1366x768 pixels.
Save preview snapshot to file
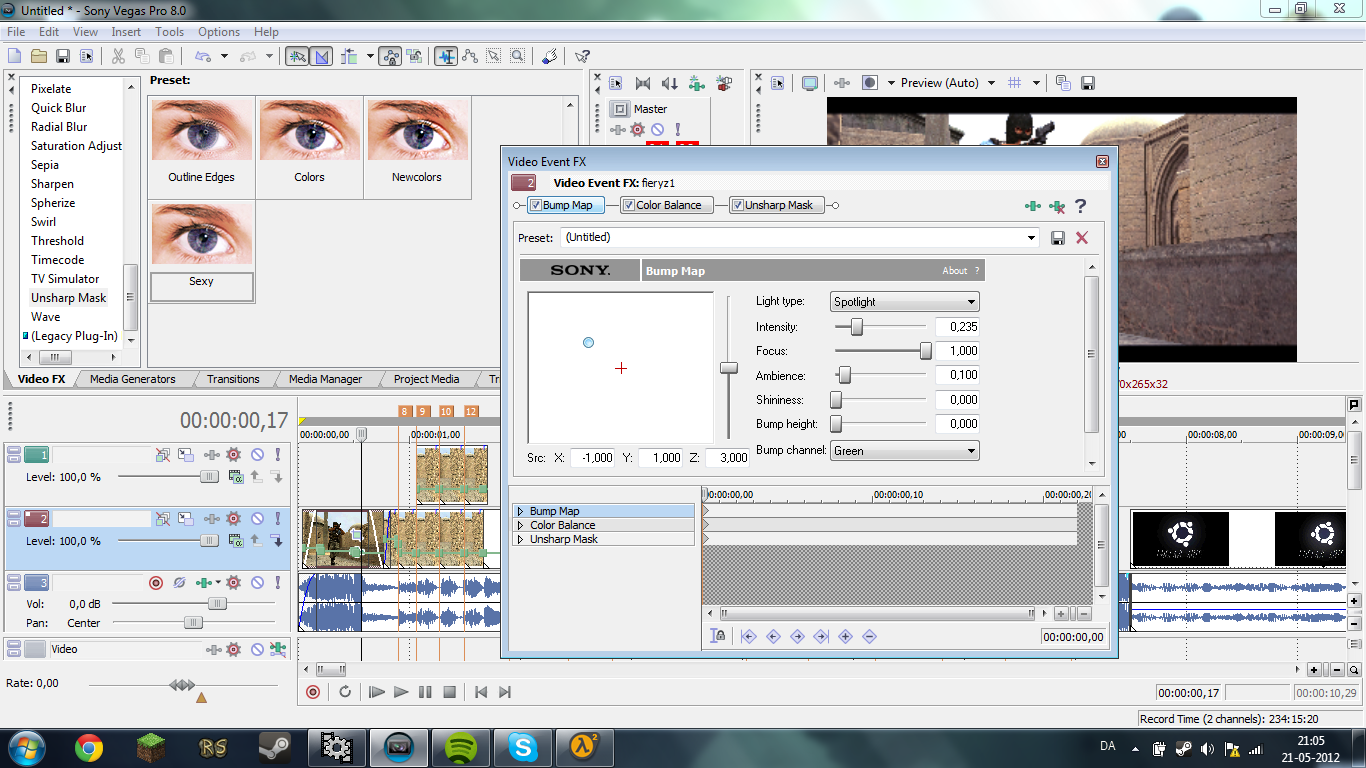[1088, 83]
